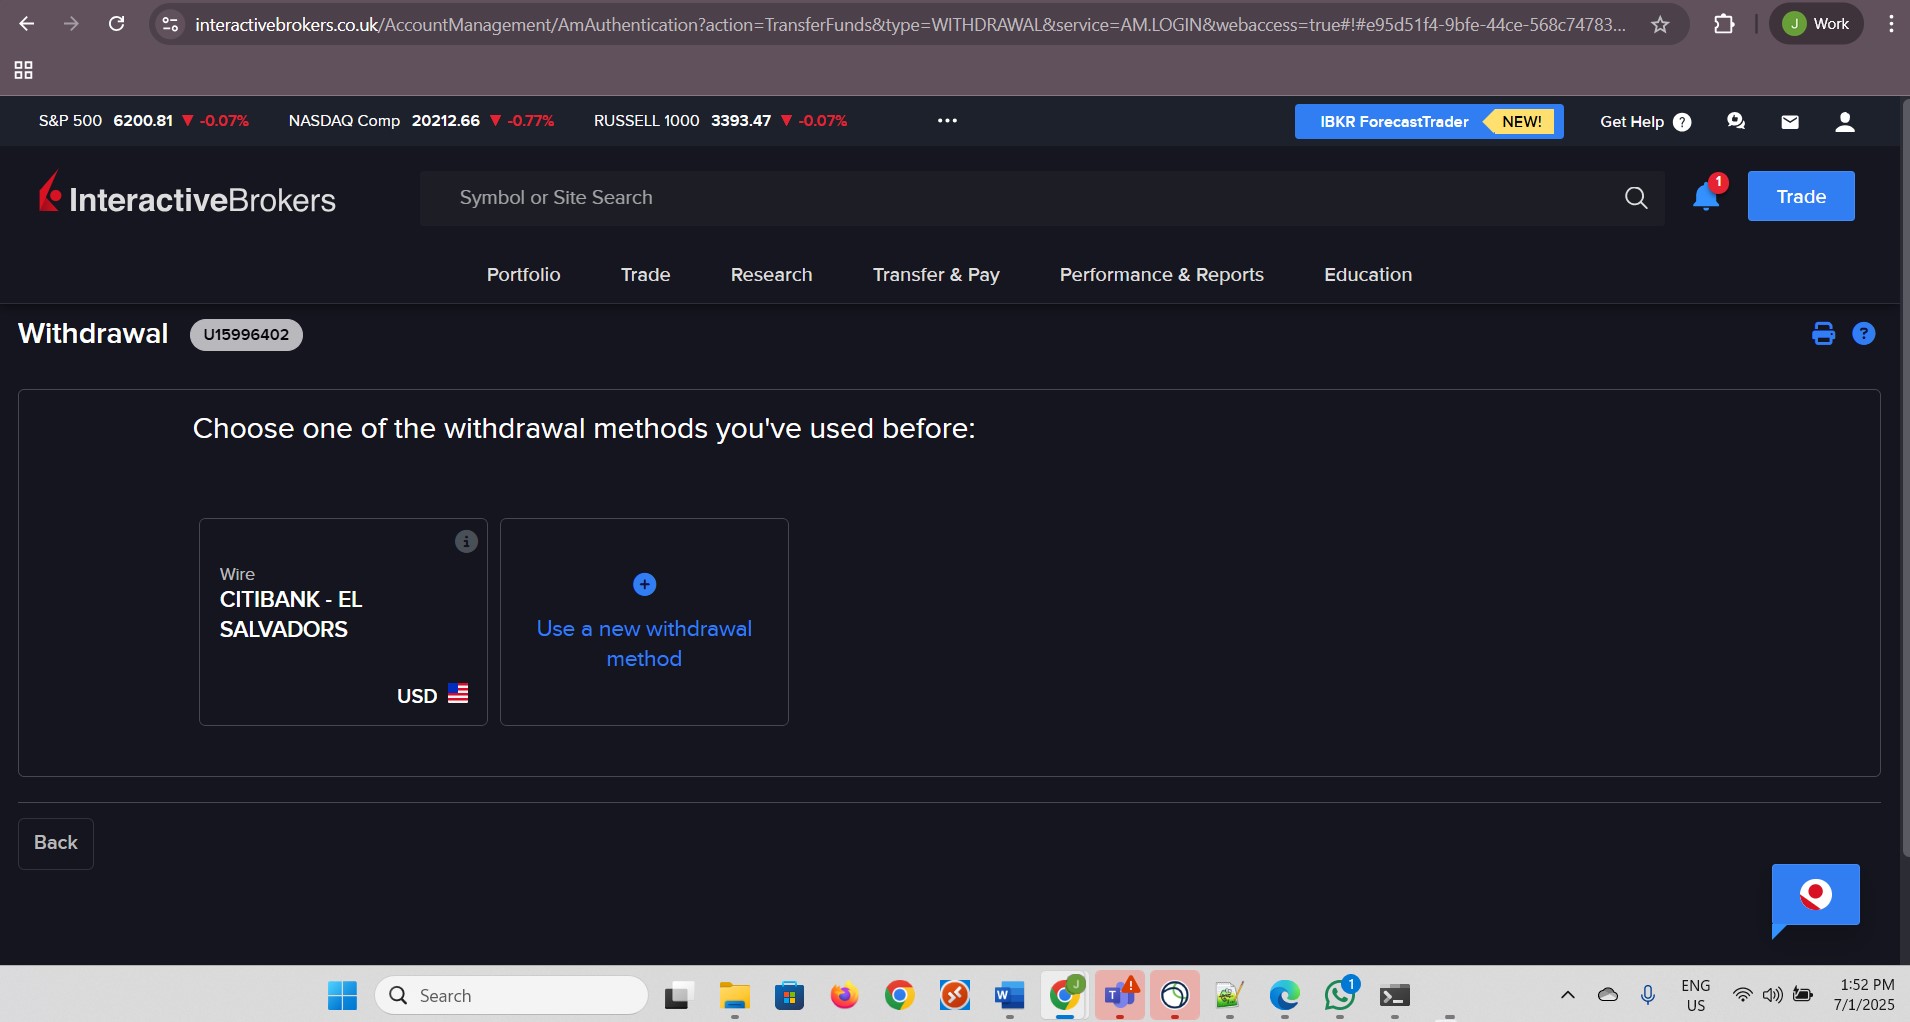Expand more market indices ellipsis
Screen dimensions: 1910x1022
[947, 121]
